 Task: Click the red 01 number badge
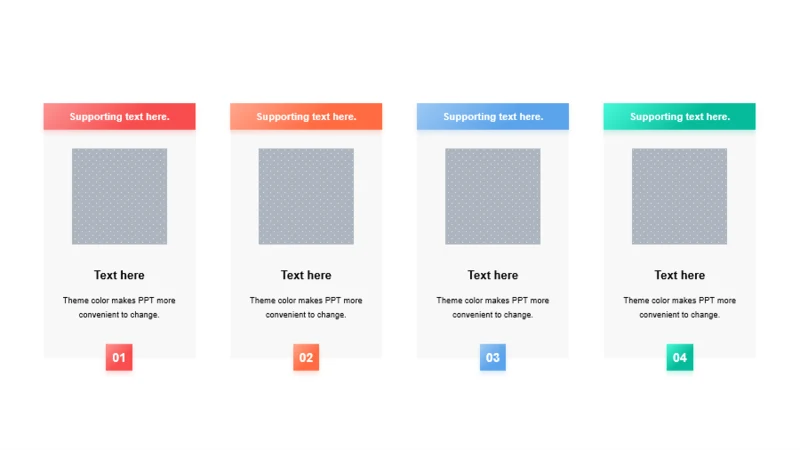[119, 357]
